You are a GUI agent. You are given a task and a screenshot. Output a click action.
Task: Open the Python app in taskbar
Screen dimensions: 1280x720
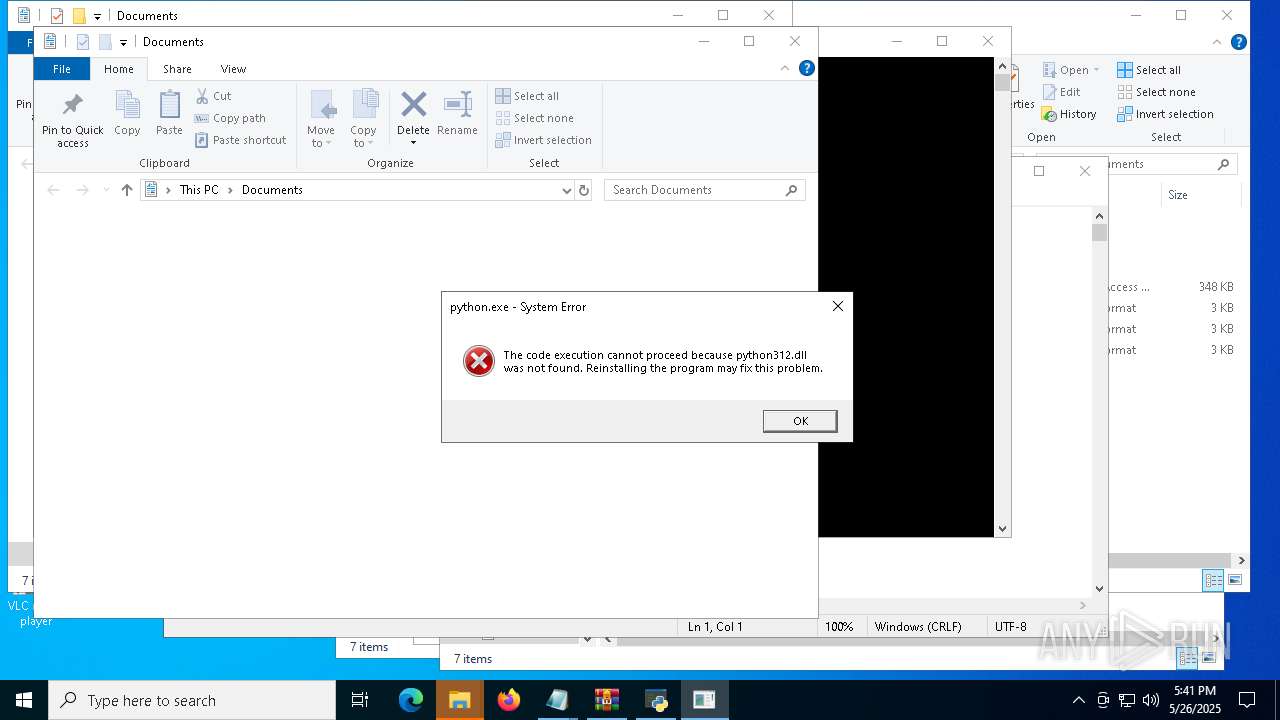tap(657, 700)
